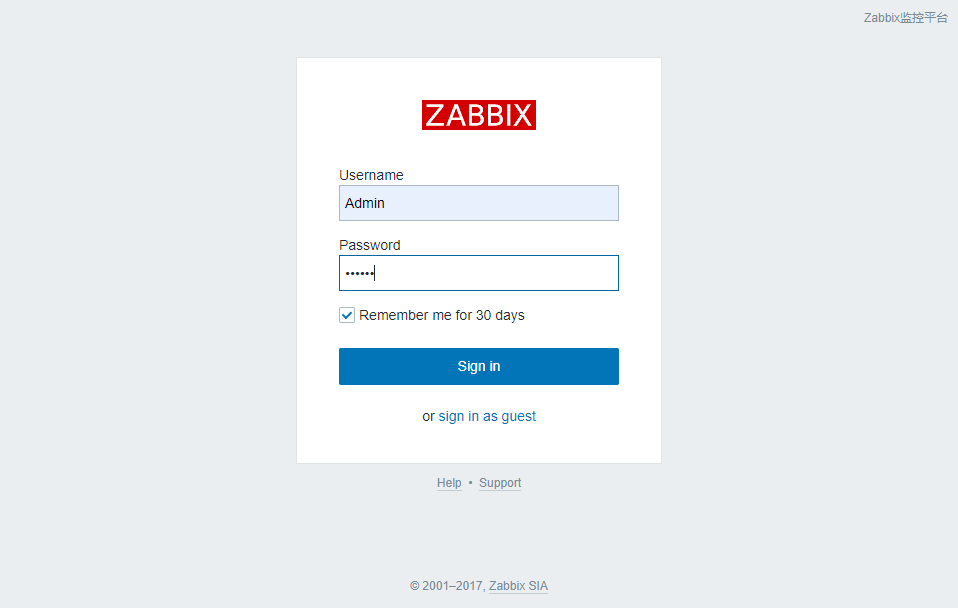
Task: Focus the Username input field
Action: (x=478, y=203)
